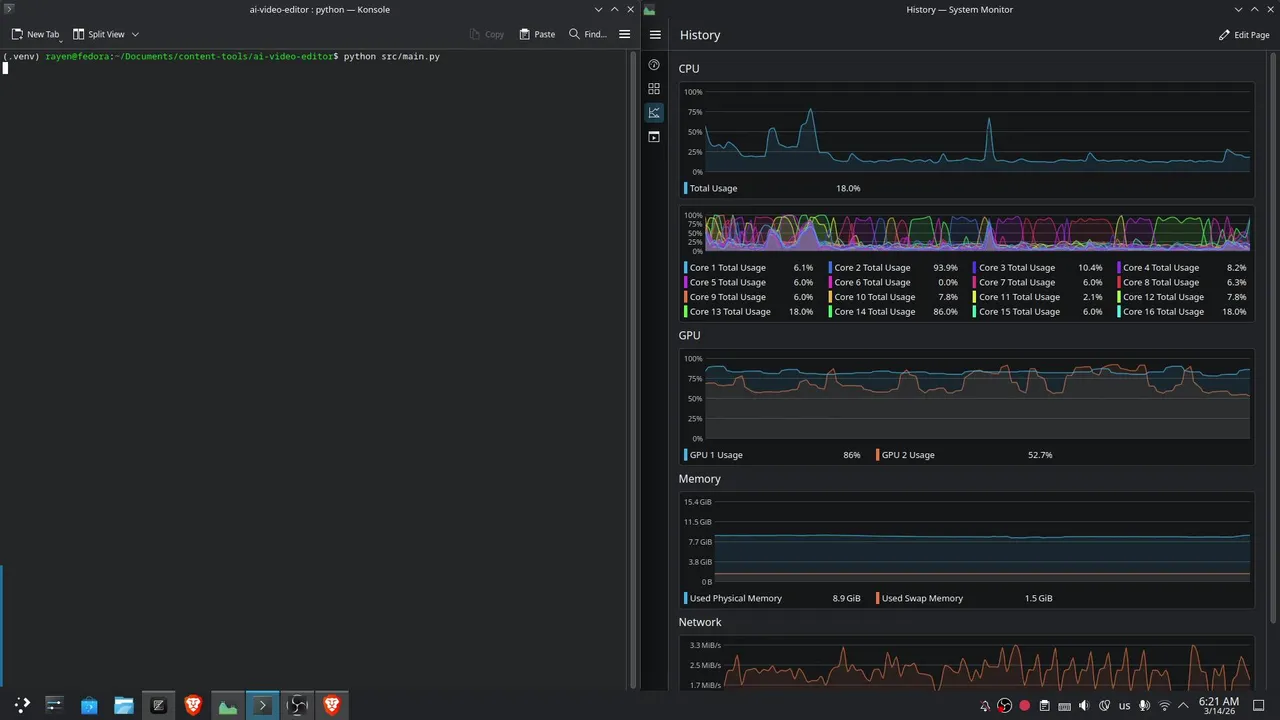The height and width of the screenshot is (720, 1280).
Task: Click the GPU 1 Usage legend entry
Action: [773, 455]
